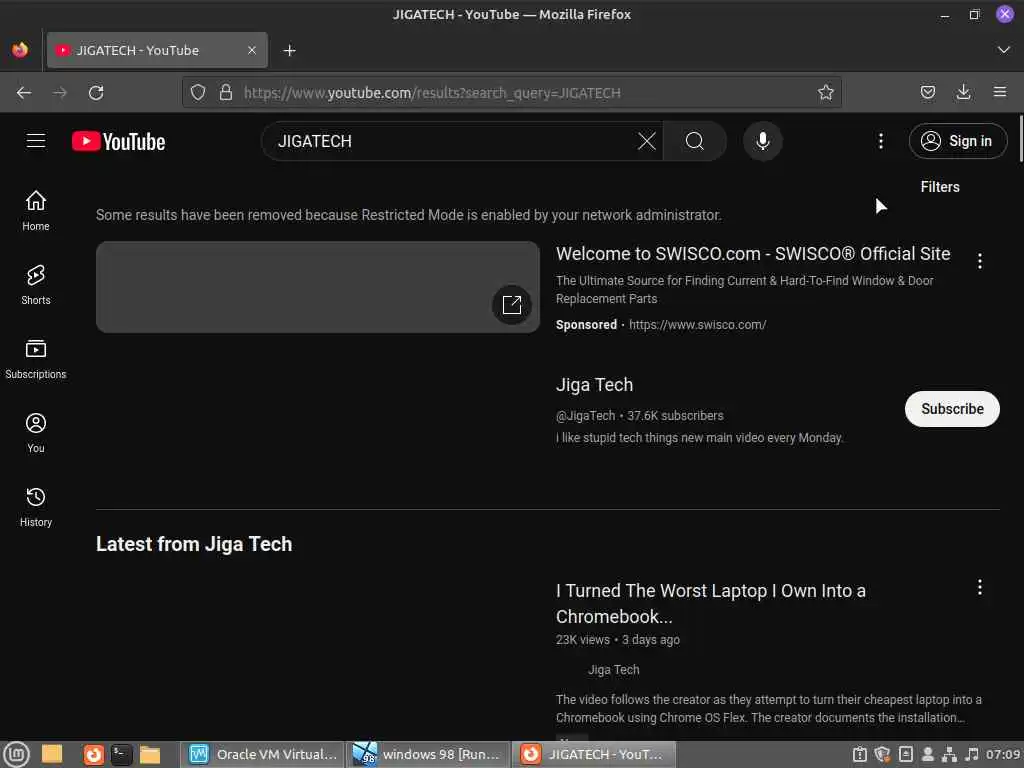Viewport: 1024px width, 768px height.
Task: Open YouTube settings three-dot menu beside Sign in
Action: point(880,141)
